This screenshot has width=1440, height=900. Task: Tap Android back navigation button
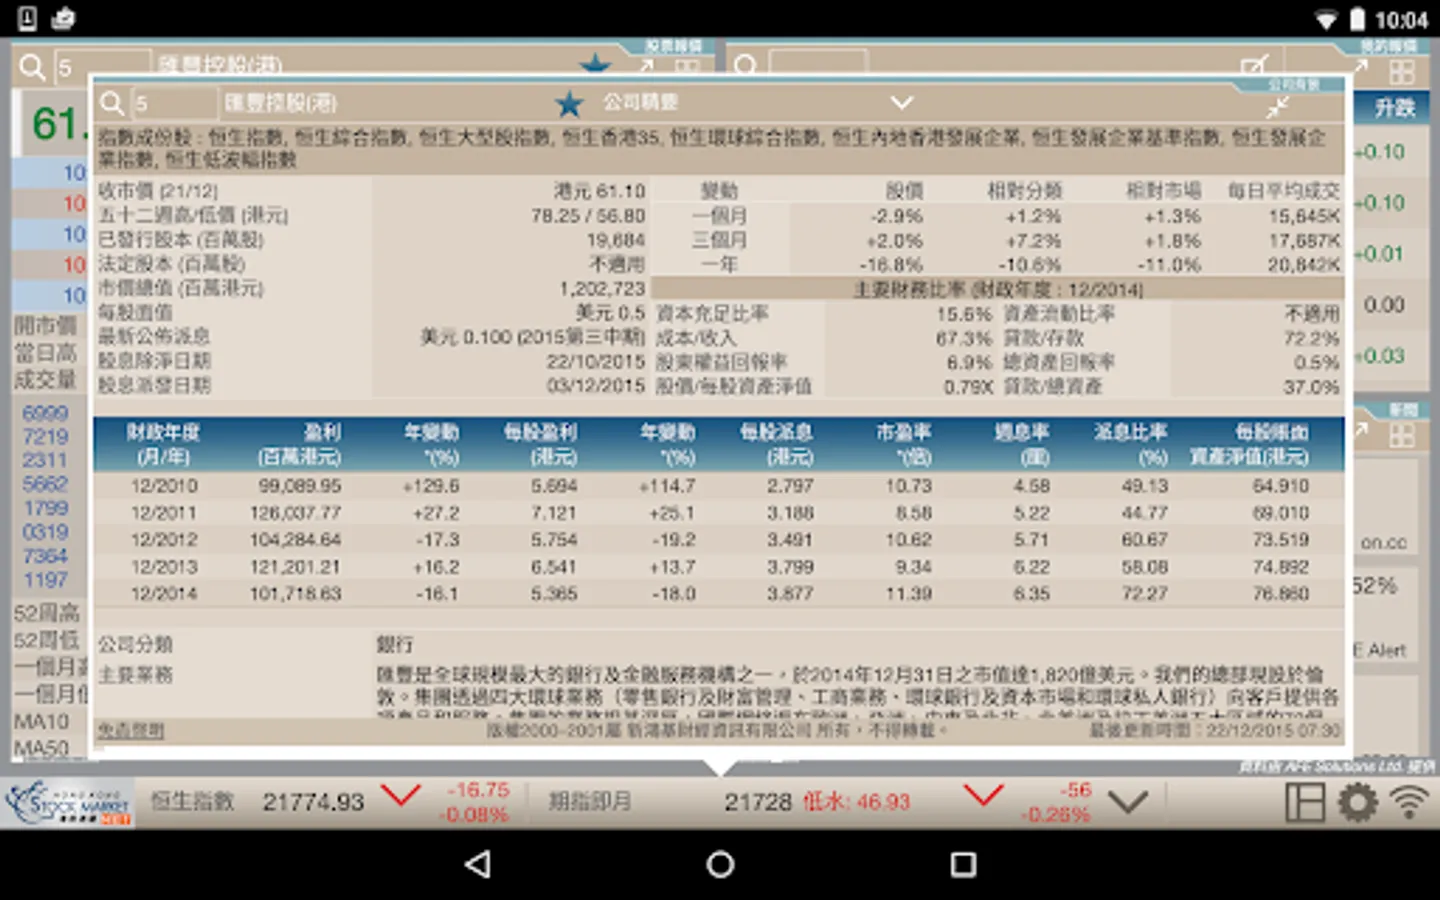[x=478, y=864]
